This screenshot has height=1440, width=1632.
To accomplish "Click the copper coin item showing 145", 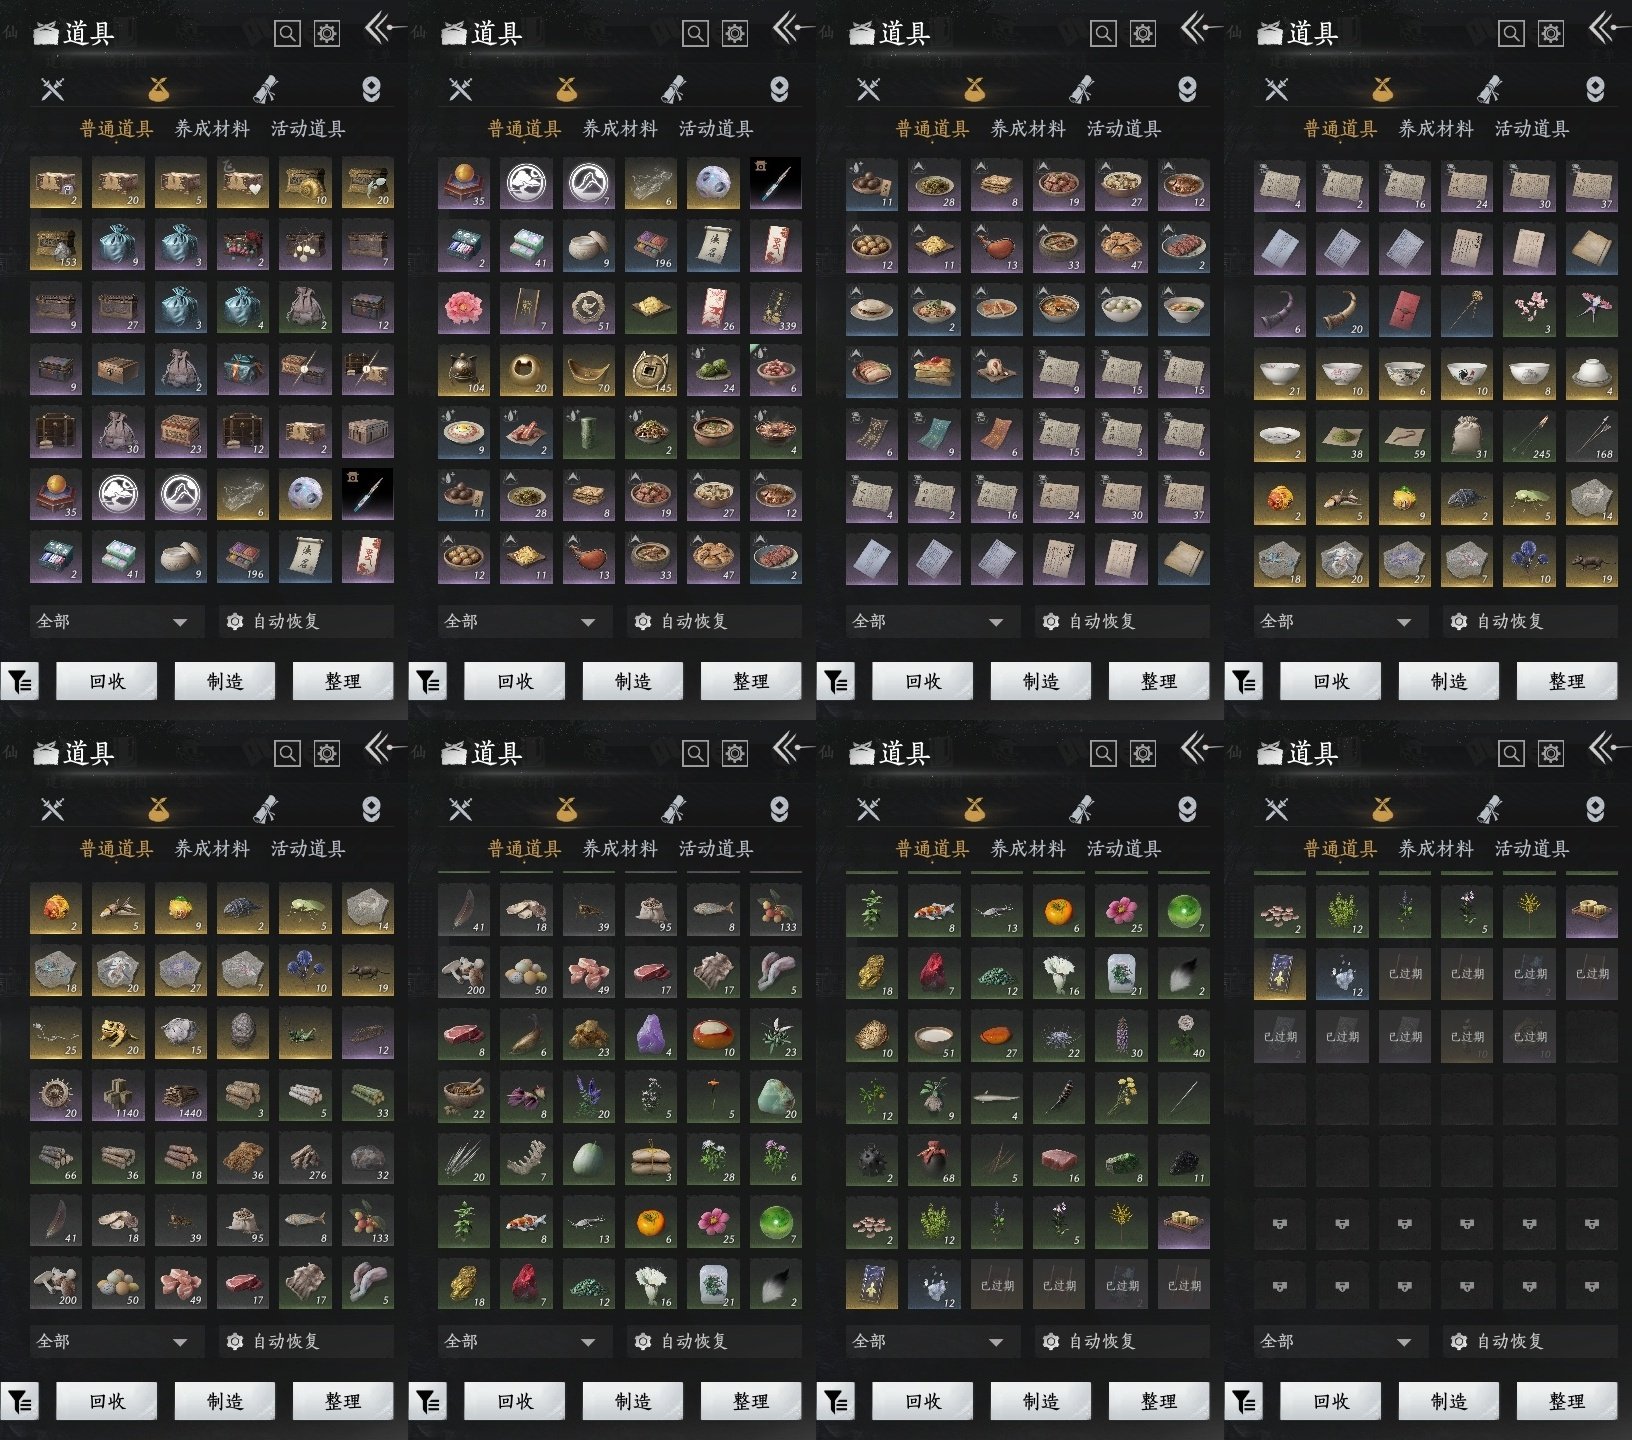I will click(651, 371).
